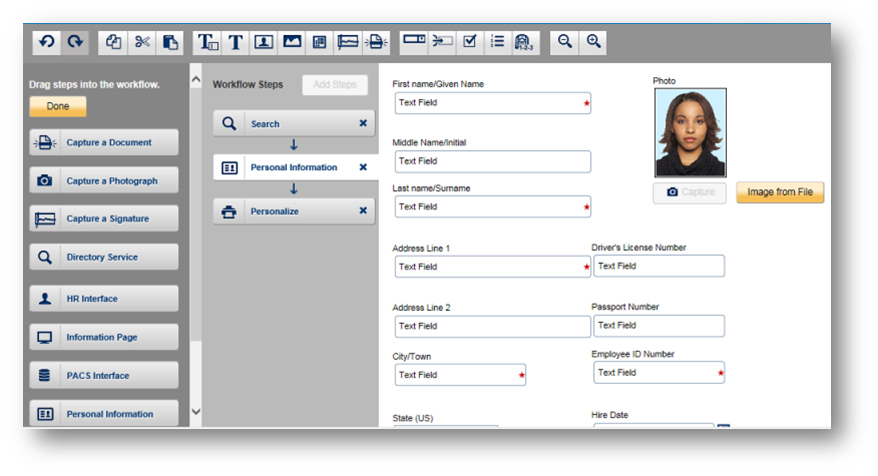The image size is (878, 476).
Task: Click the steps list scroll down arrow
Action: point(195,412)
